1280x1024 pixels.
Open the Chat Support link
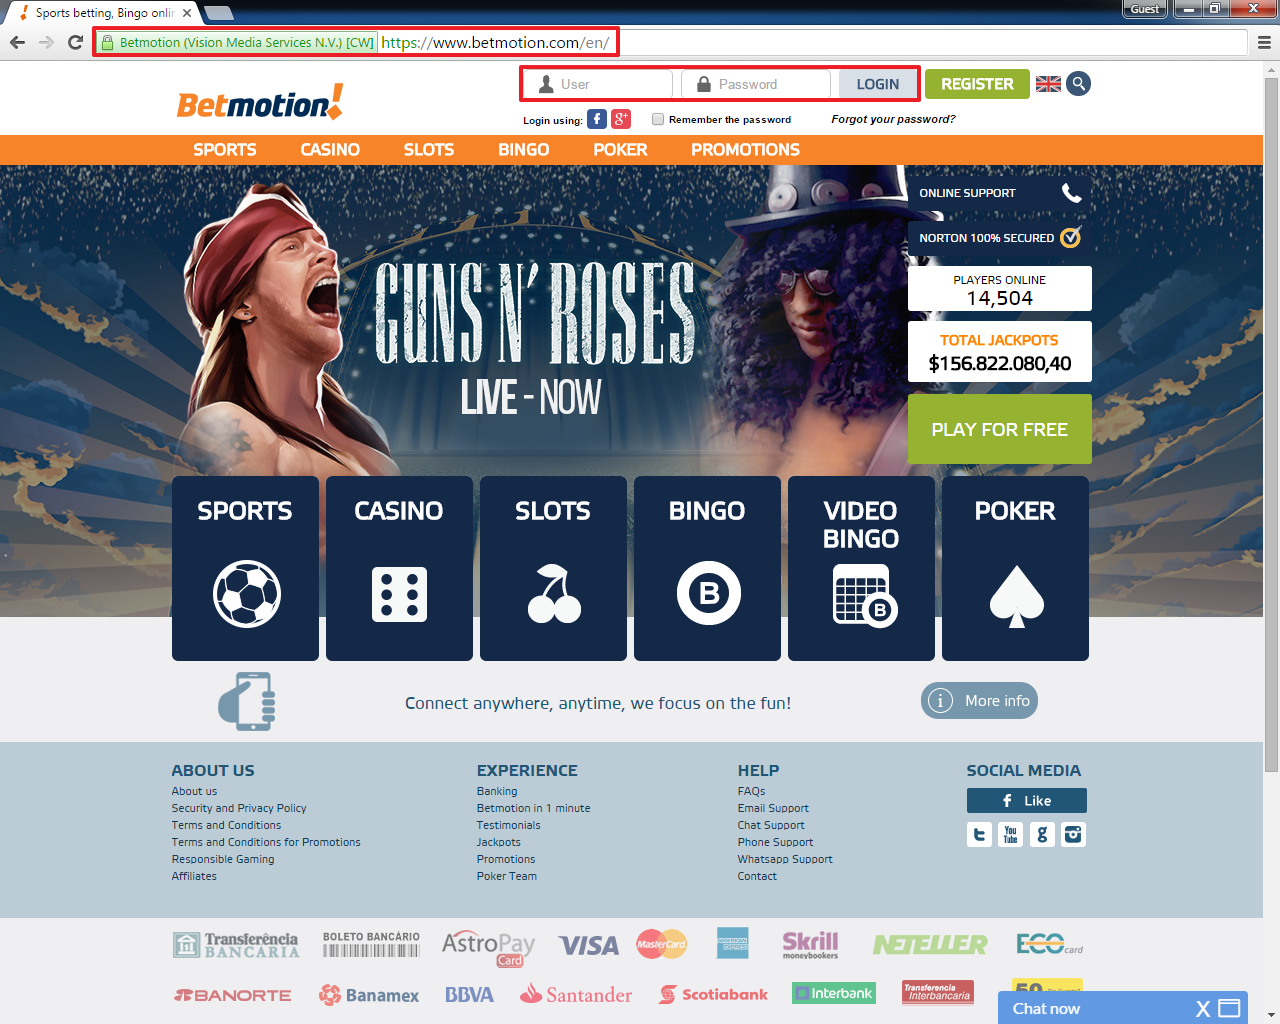click(x=771, y=825)
